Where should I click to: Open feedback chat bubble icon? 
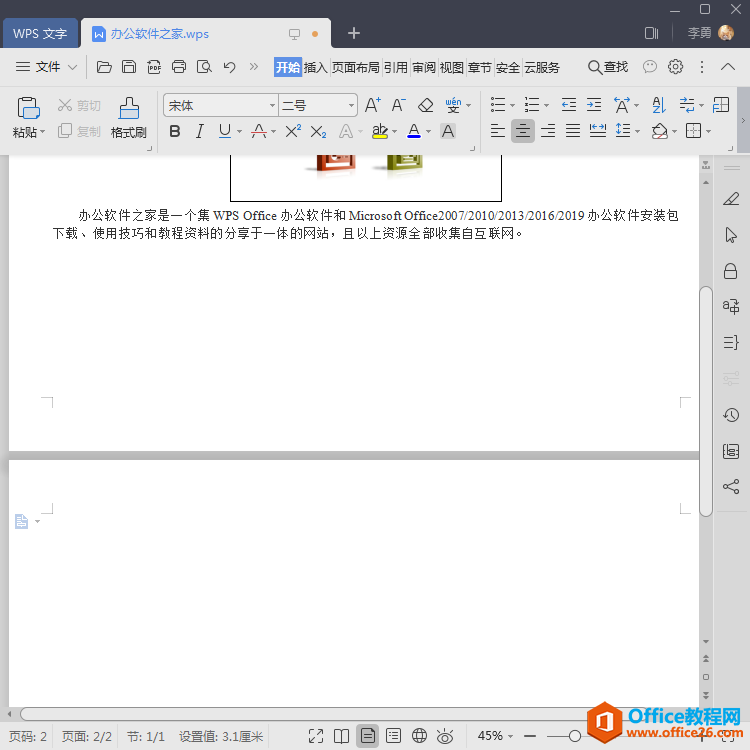(650, 66)
